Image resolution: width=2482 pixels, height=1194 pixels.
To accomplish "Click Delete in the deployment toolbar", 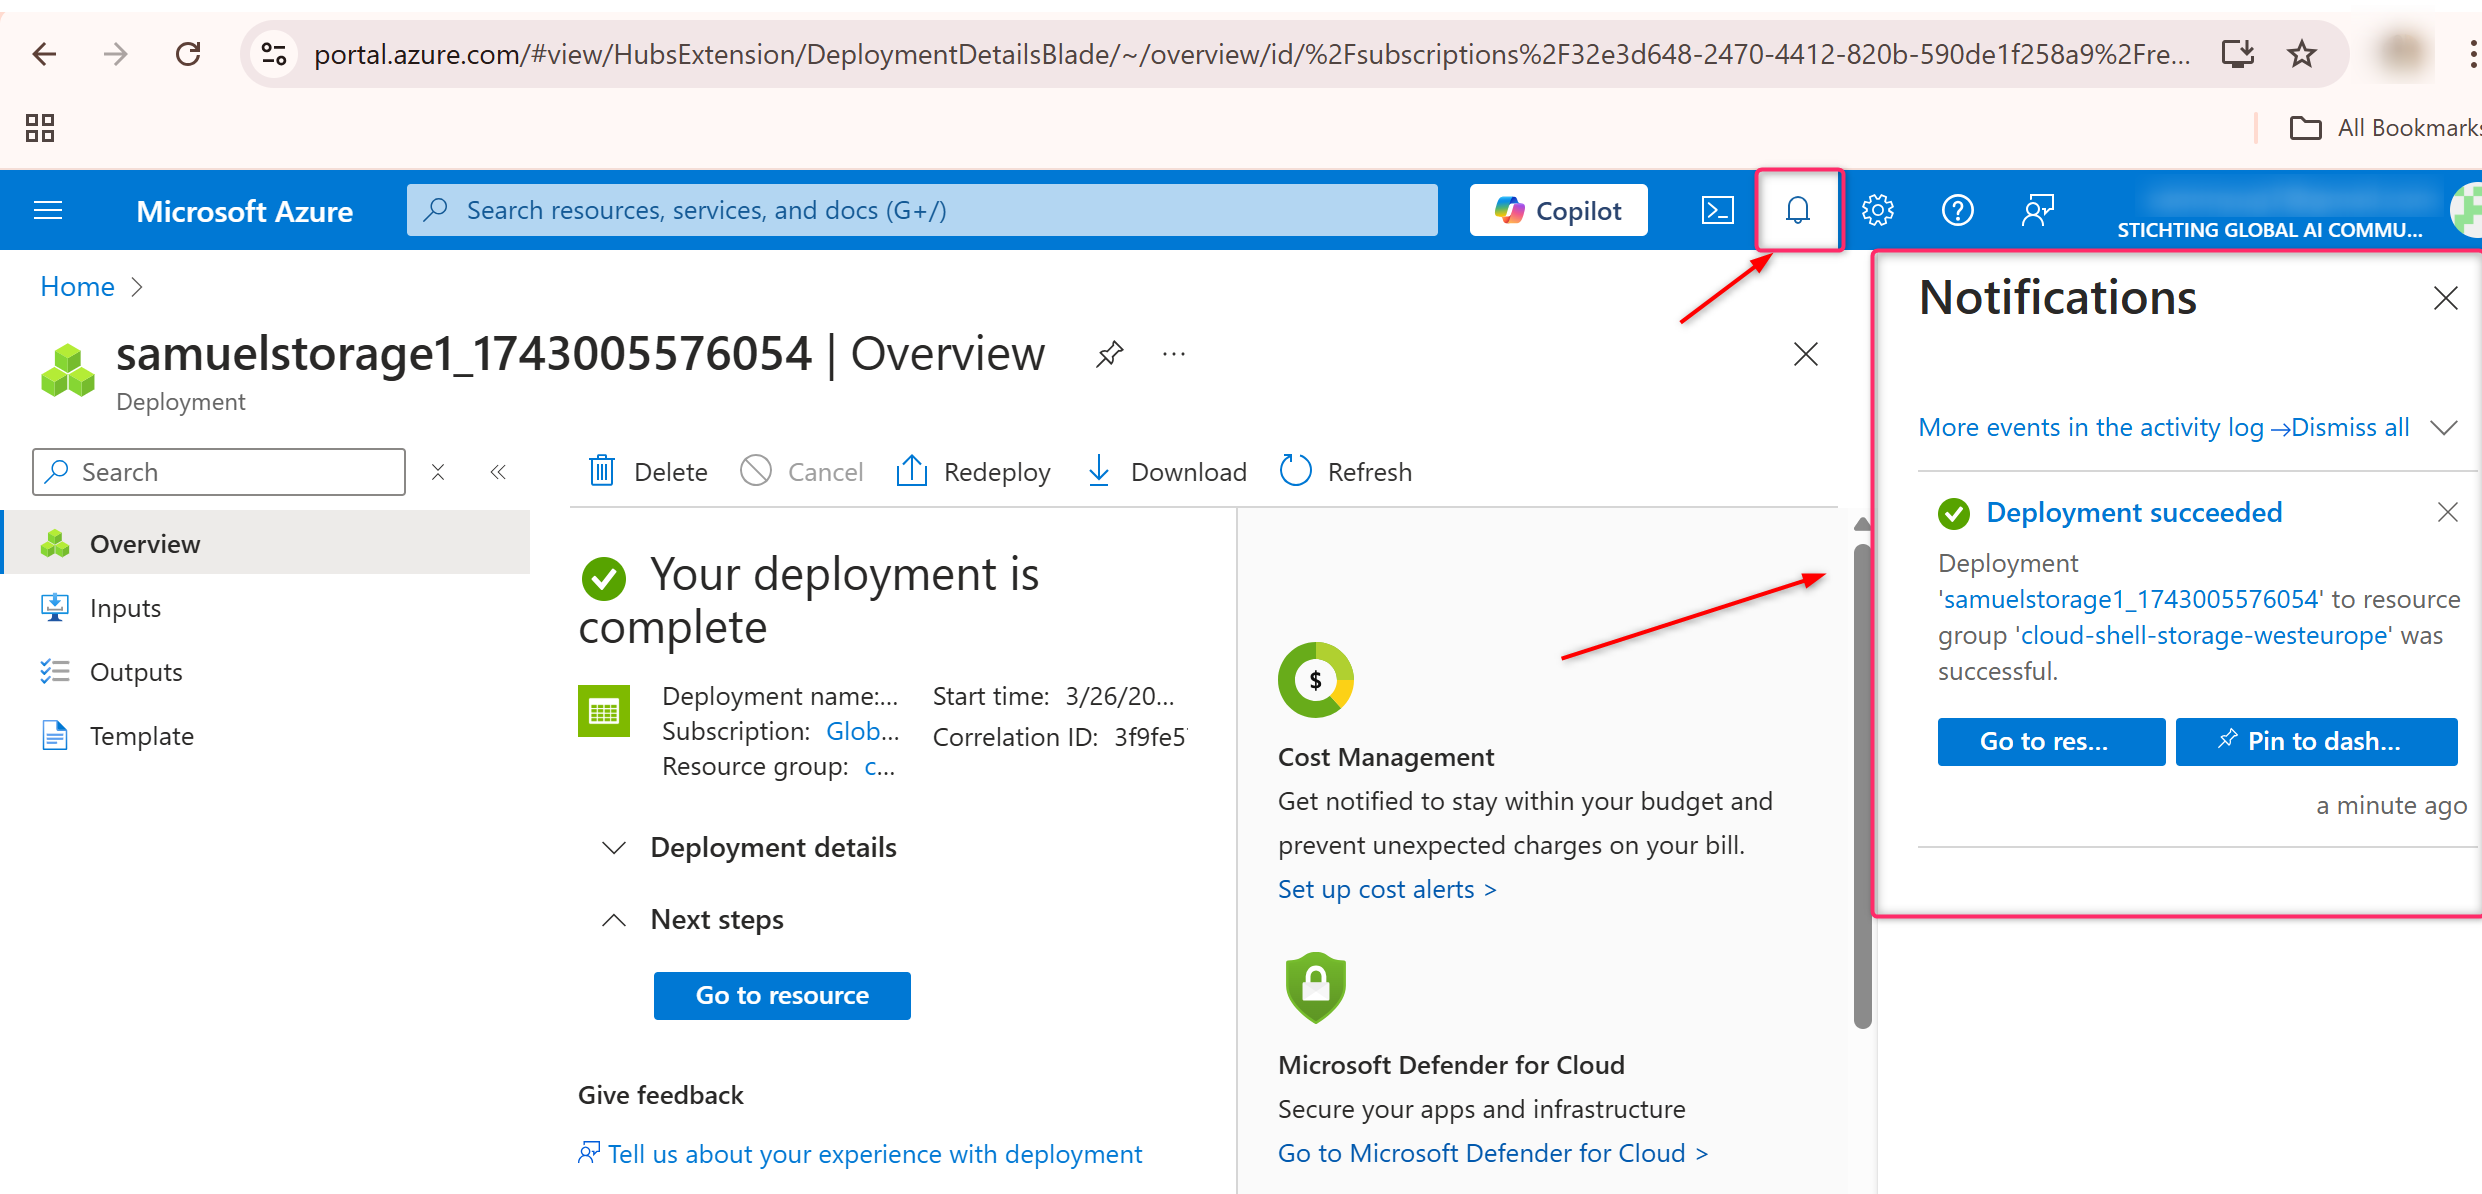I will click(648, 471).
